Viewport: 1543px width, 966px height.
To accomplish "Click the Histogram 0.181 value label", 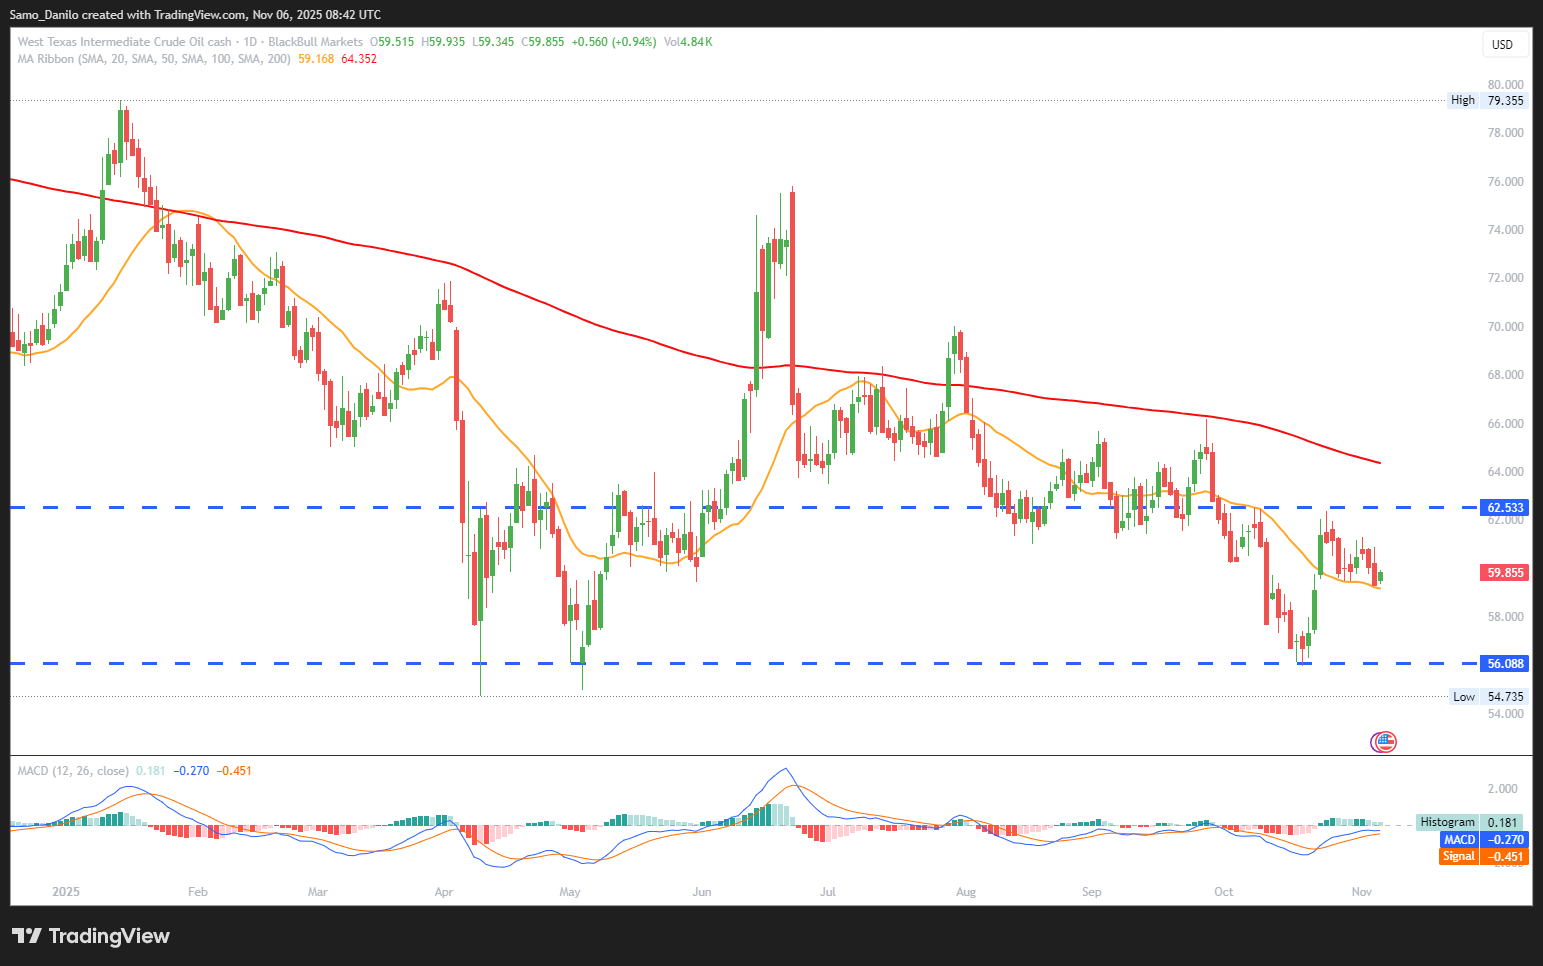I will click(x=1470, y=822).
